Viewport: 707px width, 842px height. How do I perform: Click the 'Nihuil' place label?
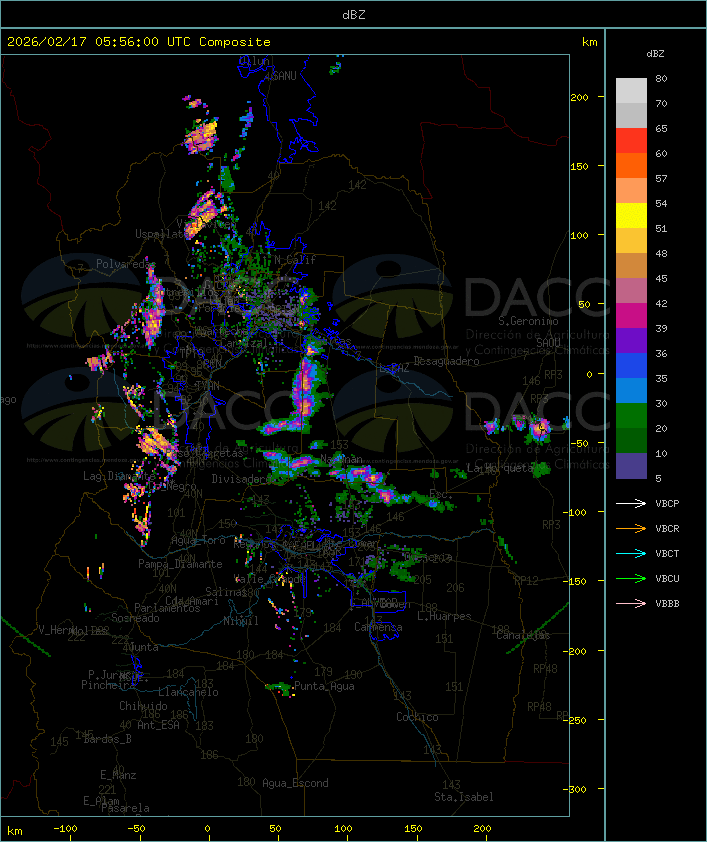coord(241,621)
